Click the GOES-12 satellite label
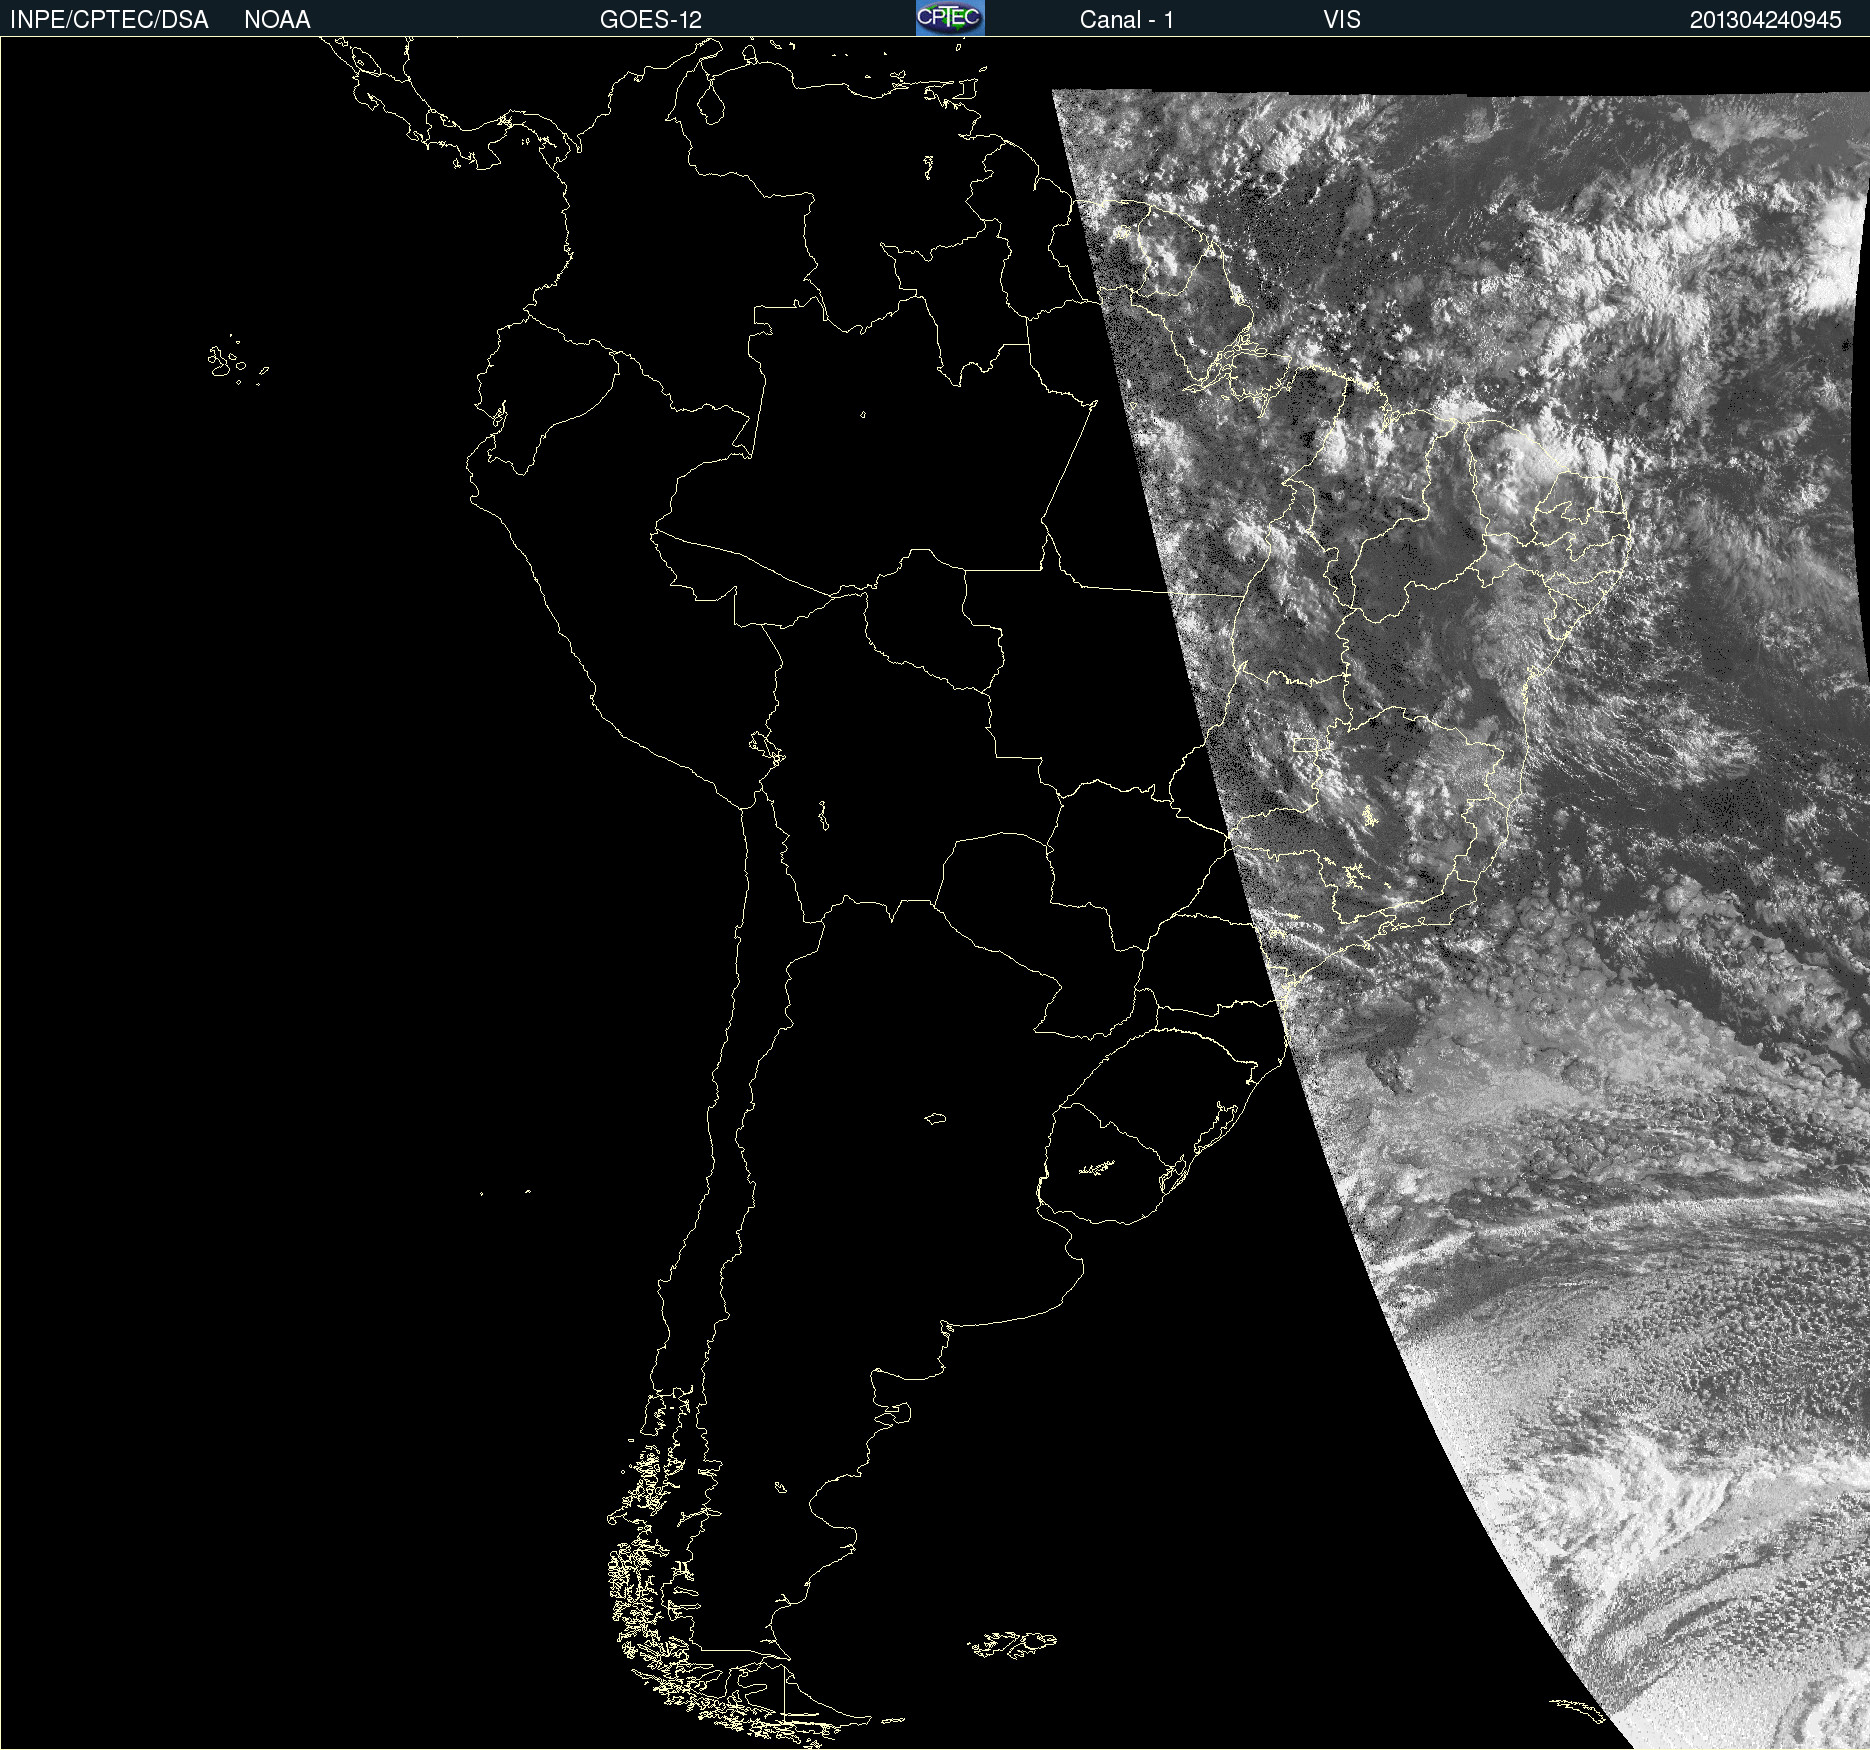Image resolution: width=1870 pixels, height=1750 pixels. [651, 20]
